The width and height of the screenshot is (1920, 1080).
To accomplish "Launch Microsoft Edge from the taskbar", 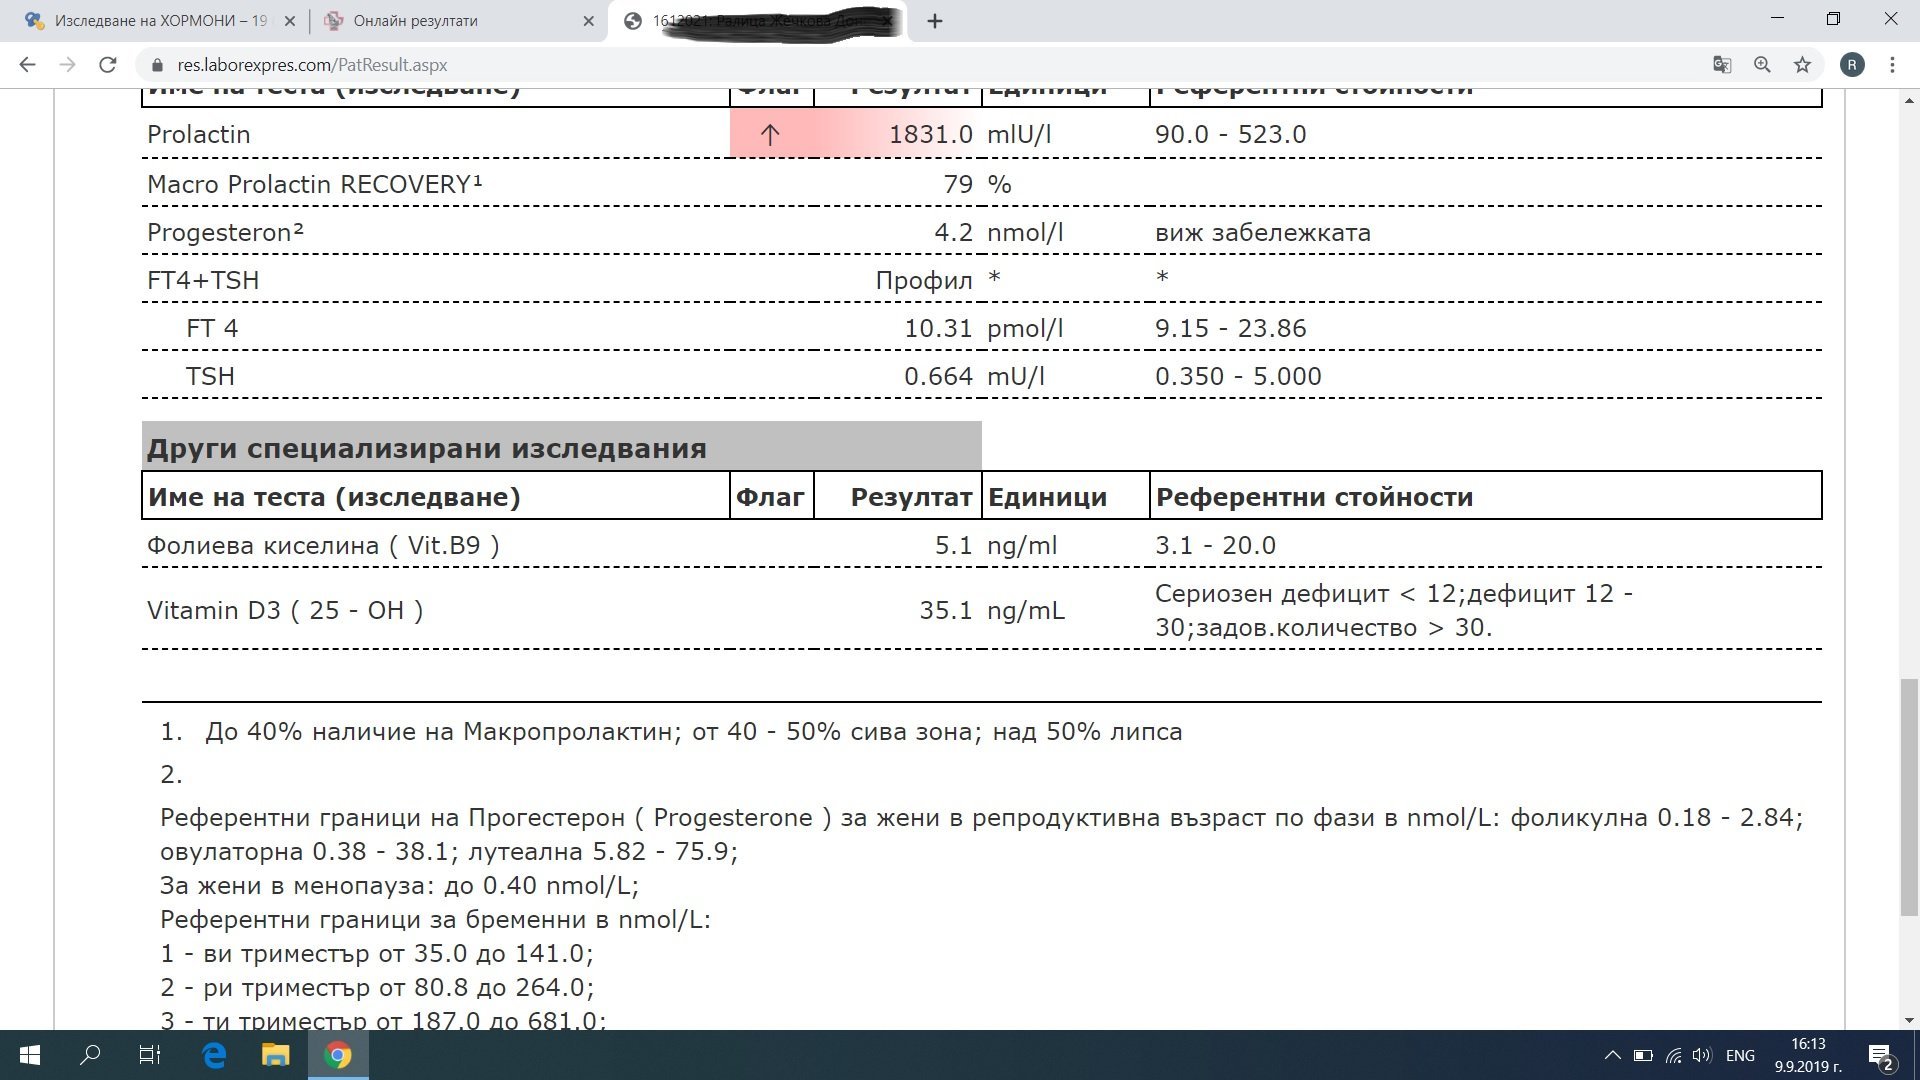I will pos(214,1055).
